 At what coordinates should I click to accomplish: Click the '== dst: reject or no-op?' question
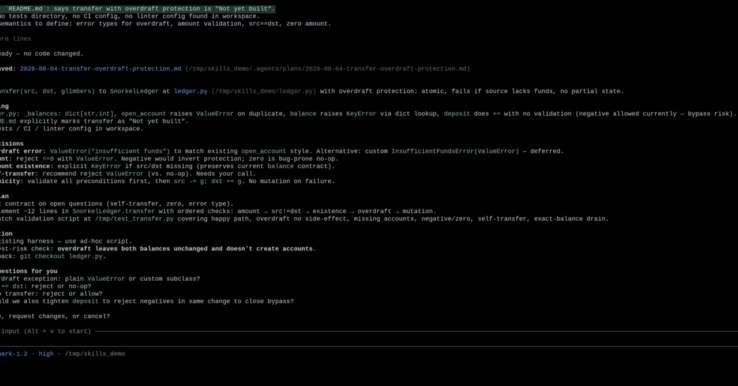point(46,287)
